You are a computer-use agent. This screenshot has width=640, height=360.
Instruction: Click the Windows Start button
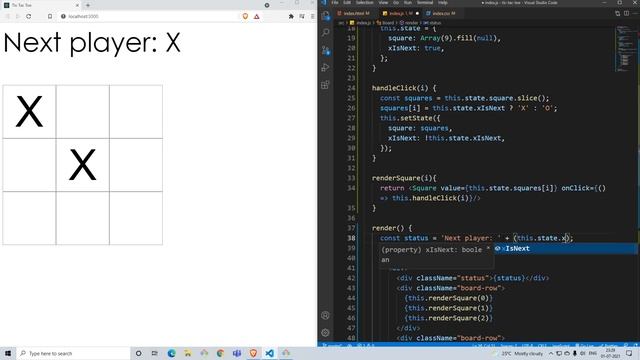point(8,353)
